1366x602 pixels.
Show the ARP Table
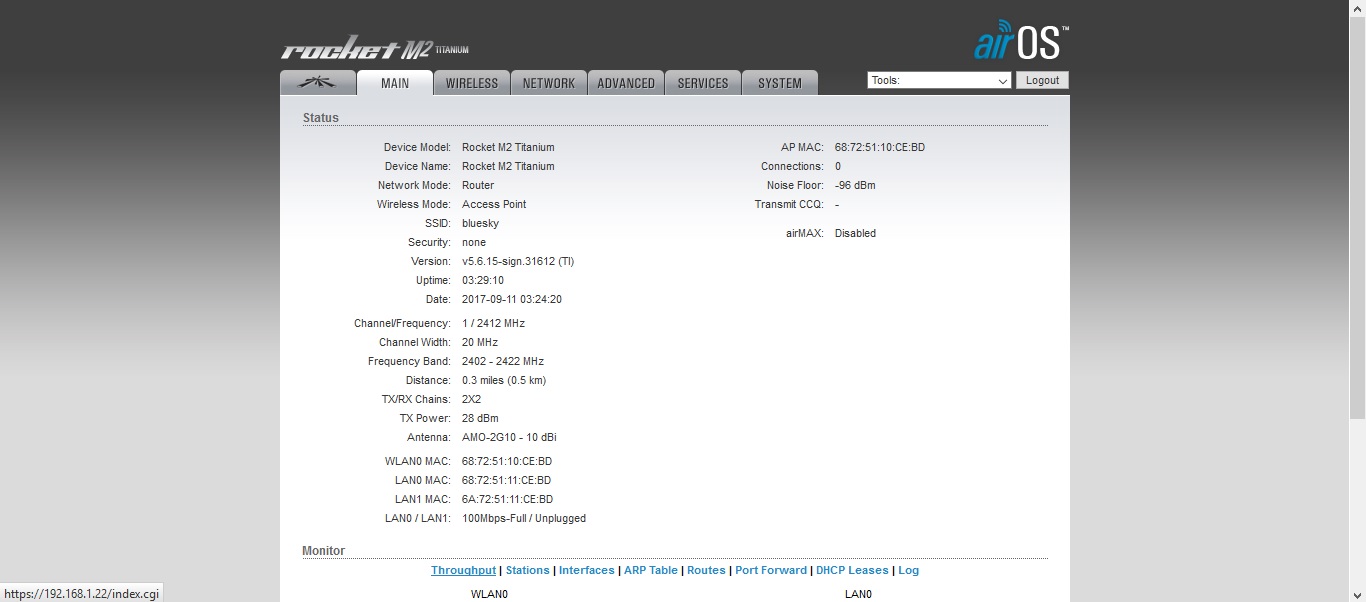pyautogui.click(x=651, y=570)
